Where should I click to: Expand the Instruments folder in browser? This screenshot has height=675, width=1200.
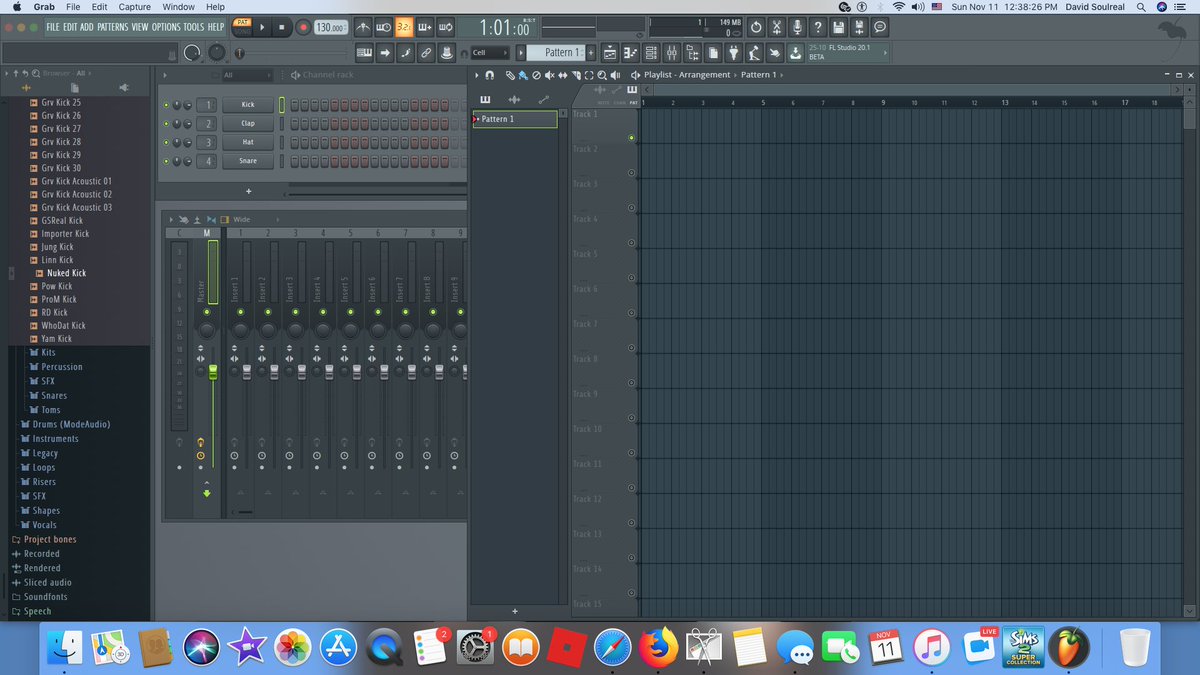pos(55,439)
